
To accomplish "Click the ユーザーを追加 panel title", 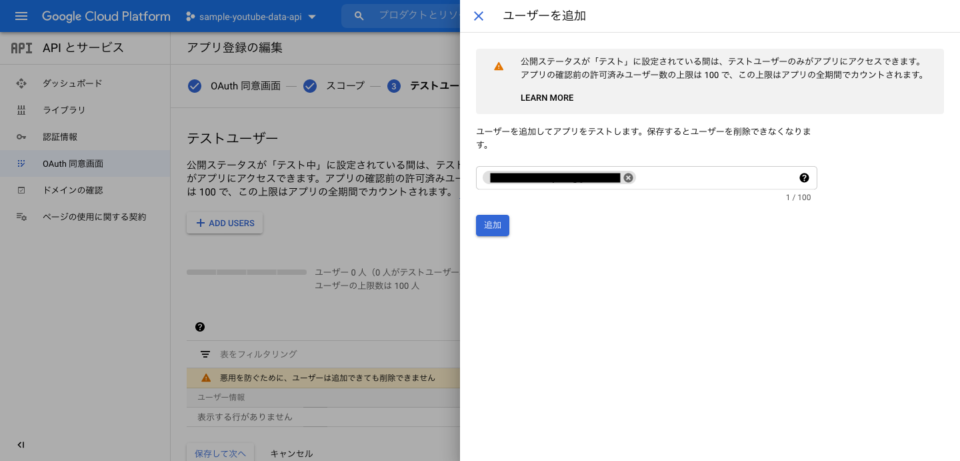I will pyautogui.click(x=544, y=16).
